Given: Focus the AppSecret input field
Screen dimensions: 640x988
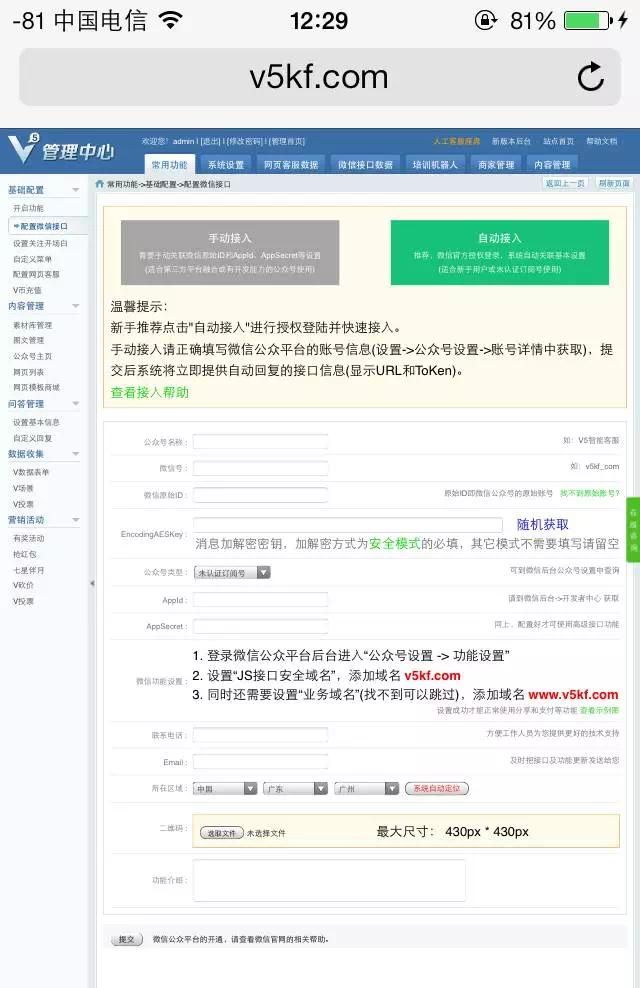Looking at the screenshot, I should point(260,626).
